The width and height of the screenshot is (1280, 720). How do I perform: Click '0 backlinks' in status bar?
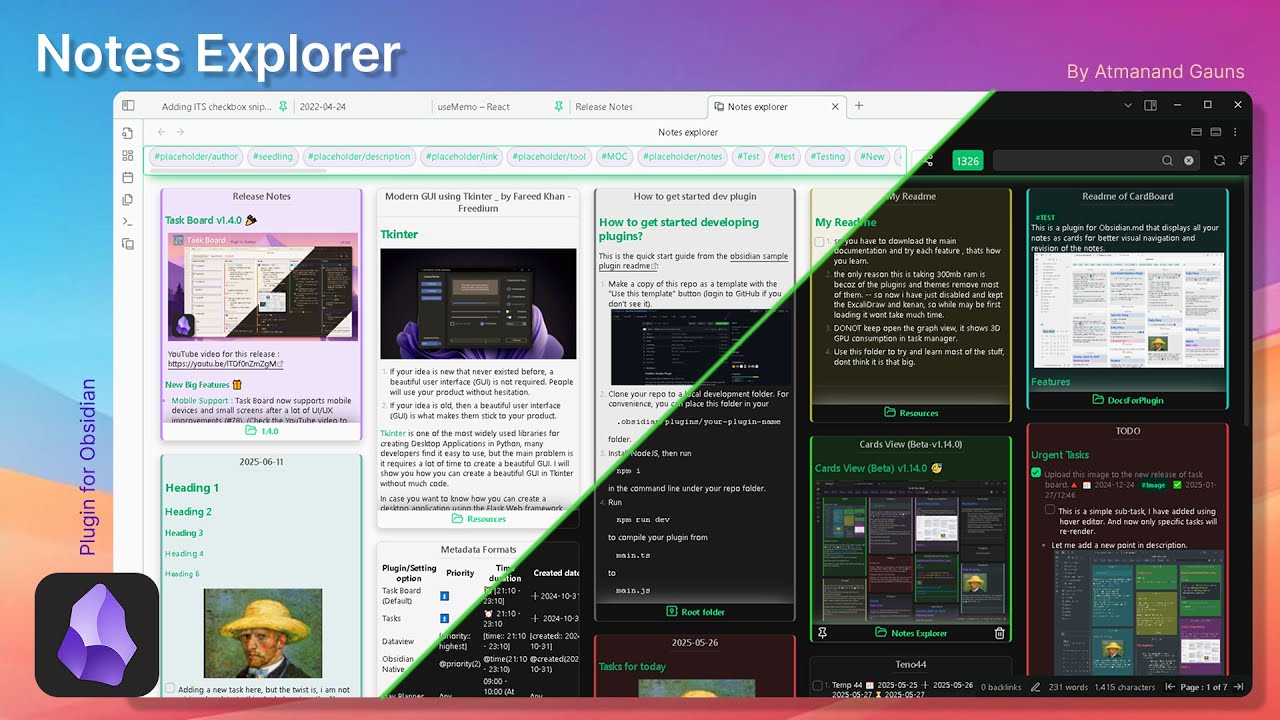click(x=1001, y=687)
